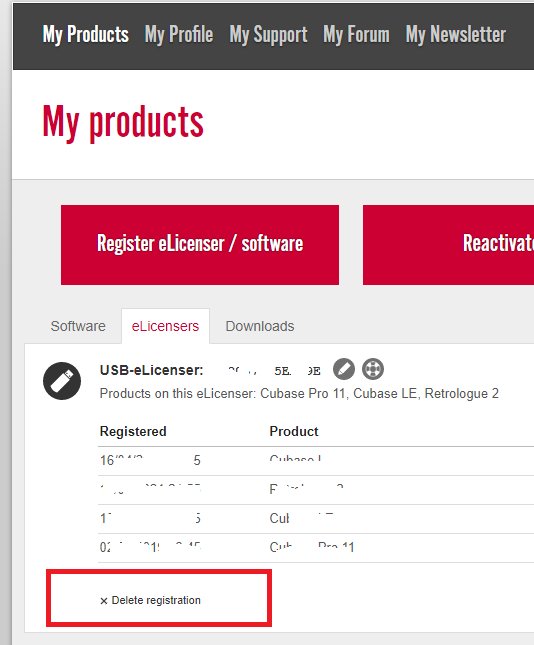Open My Newsletter menu item

(x=456, y=35)
